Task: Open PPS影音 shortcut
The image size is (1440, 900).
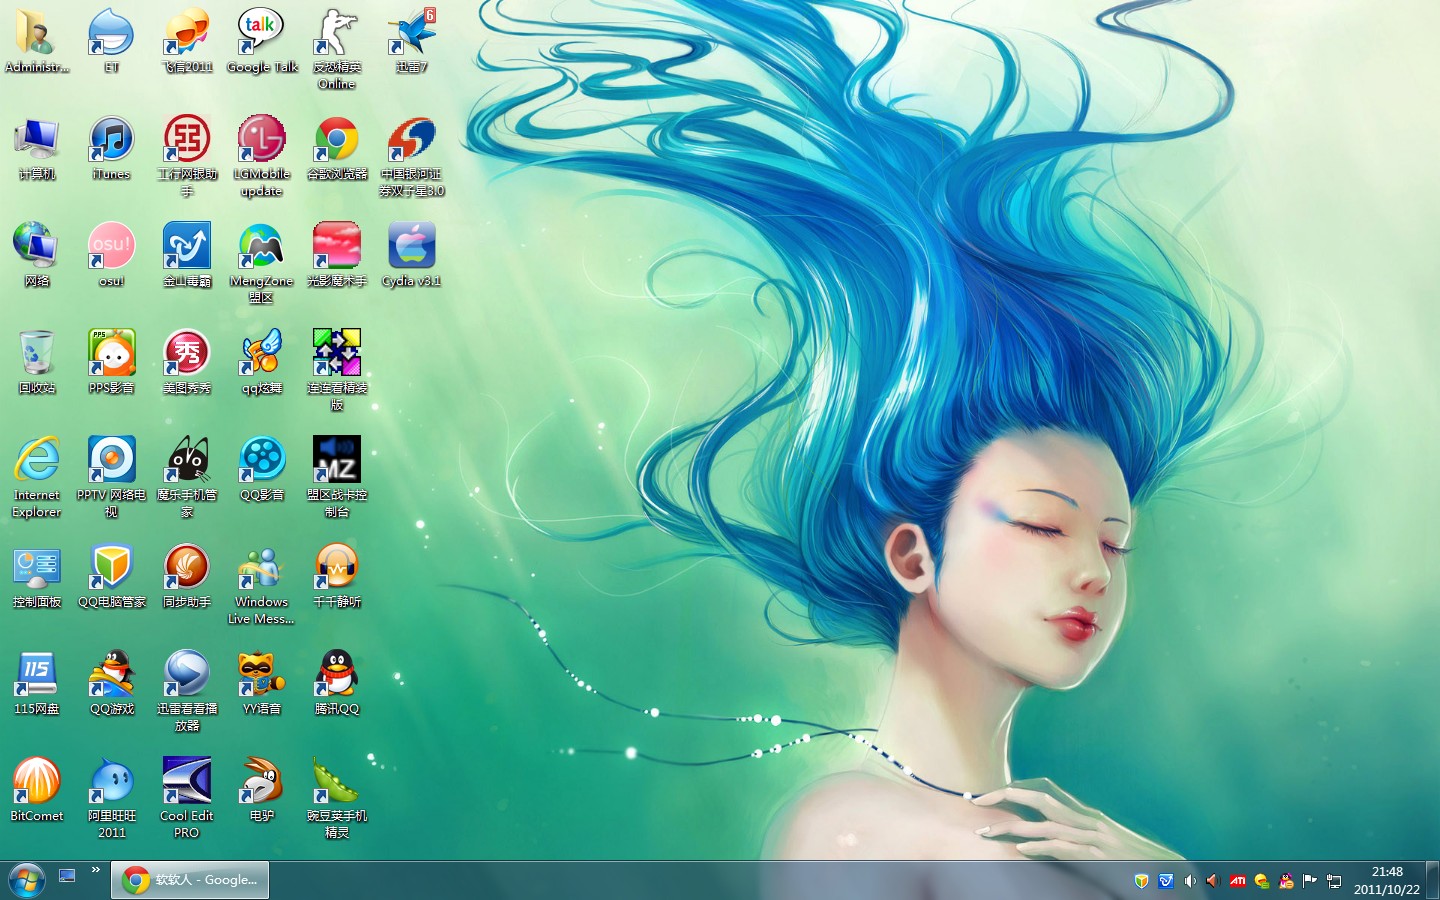Action: [111, 363]
